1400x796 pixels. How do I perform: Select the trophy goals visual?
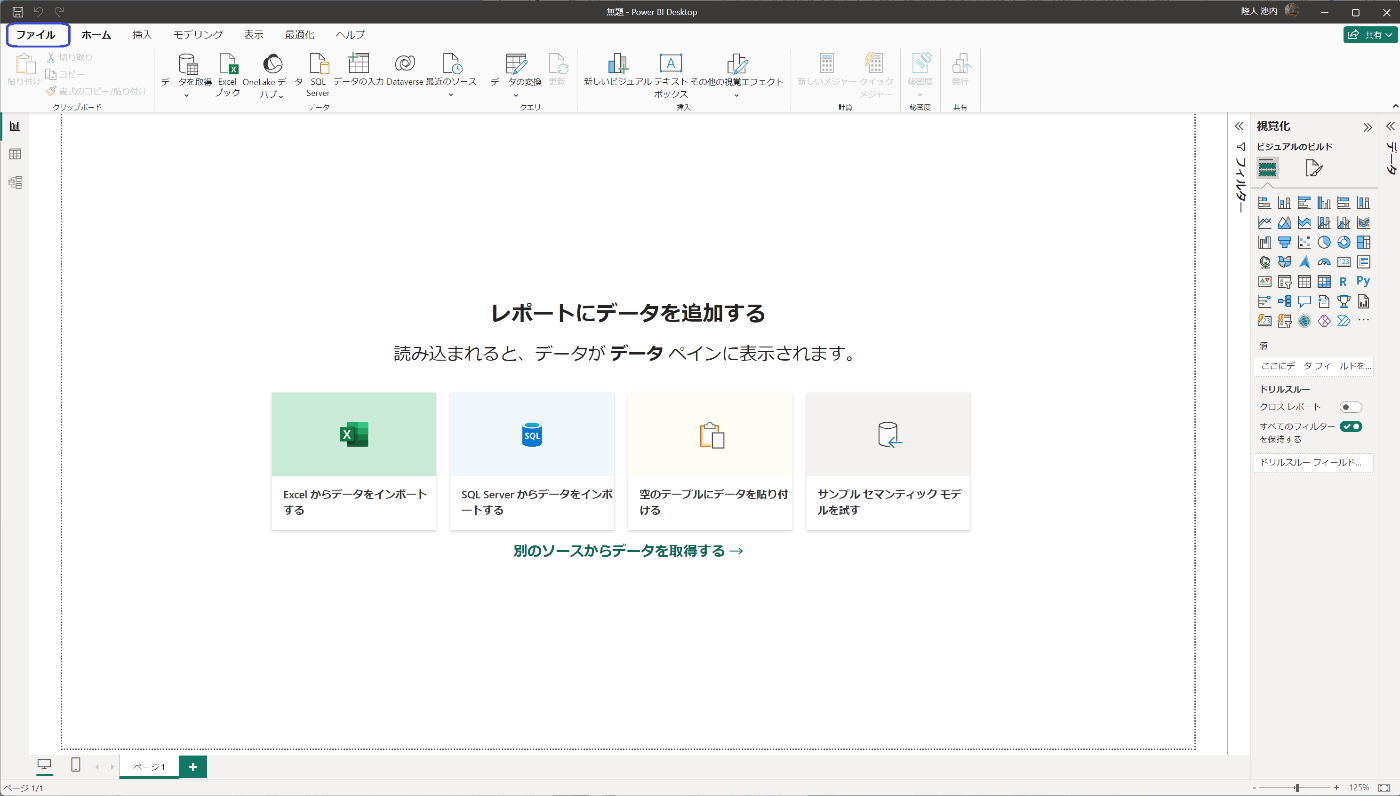[x=1344, y=301]
